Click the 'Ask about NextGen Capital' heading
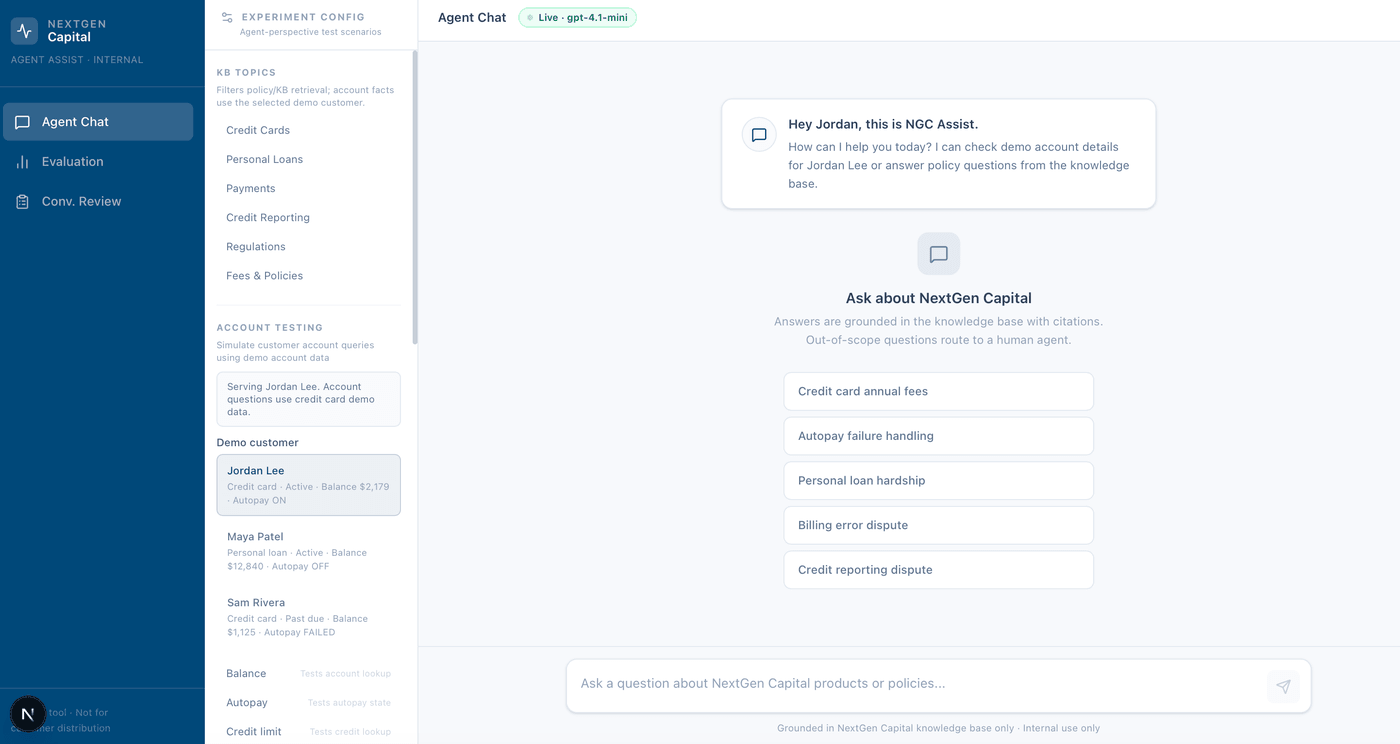 pos(938,298)
